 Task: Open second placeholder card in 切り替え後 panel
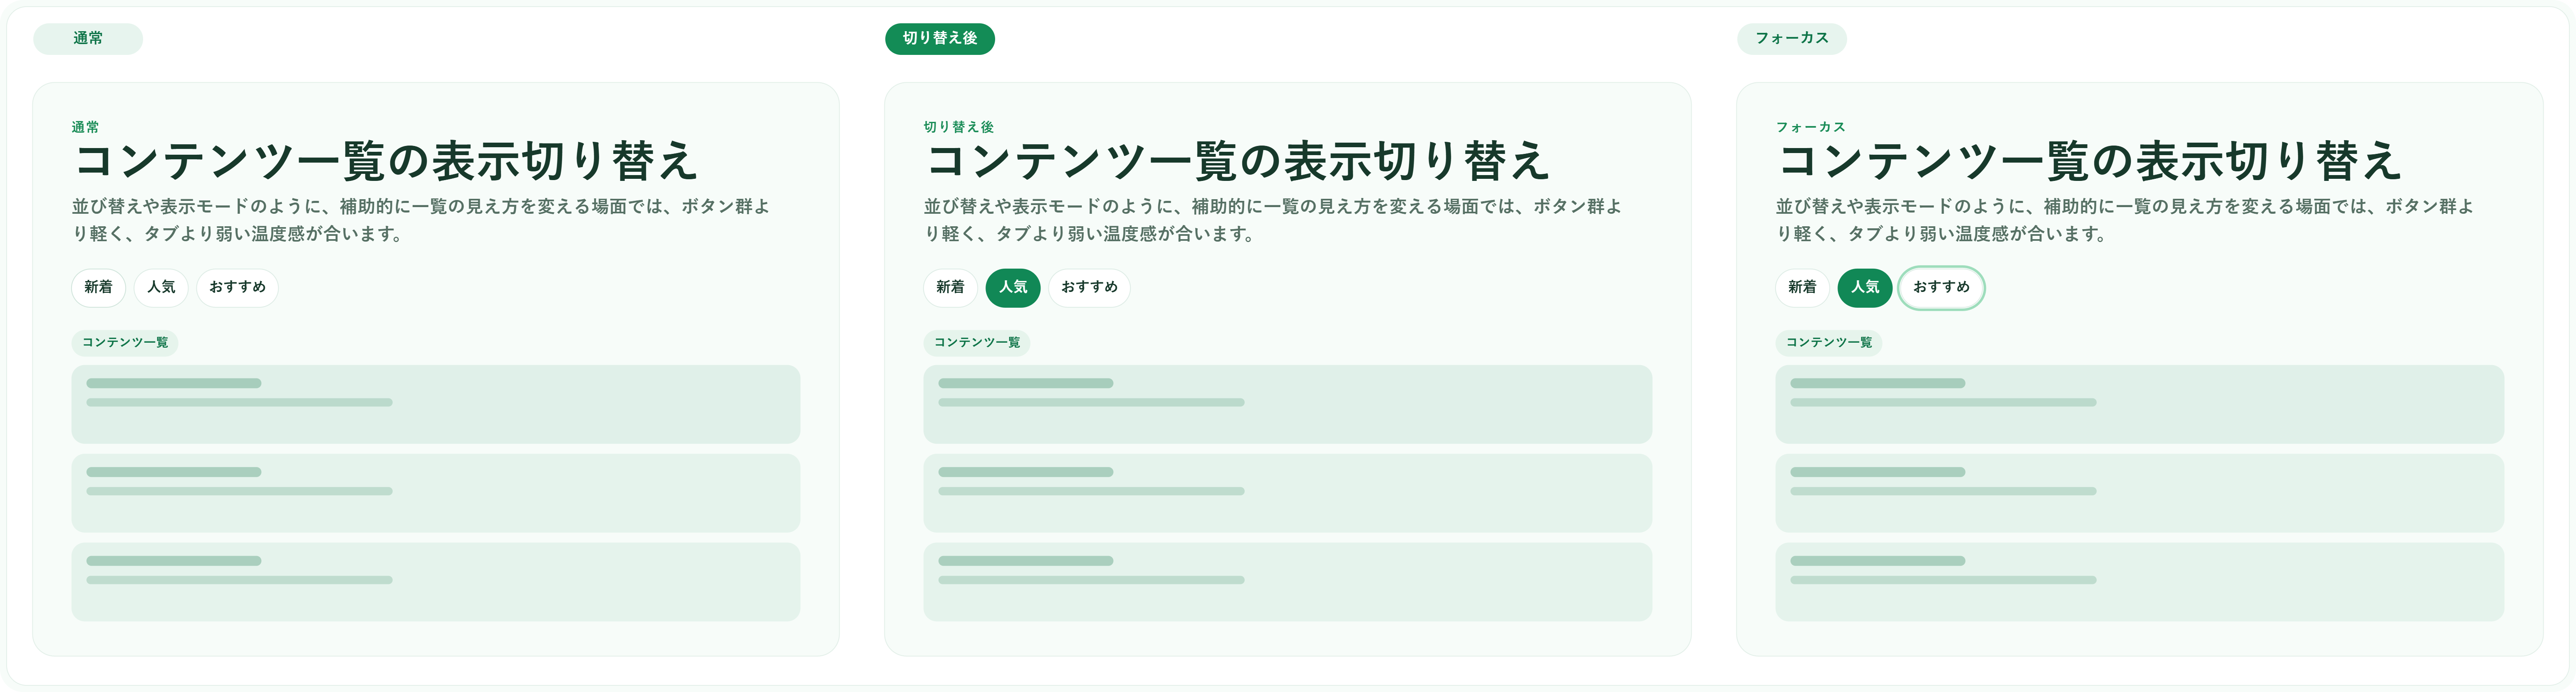tap(1287, 493)
